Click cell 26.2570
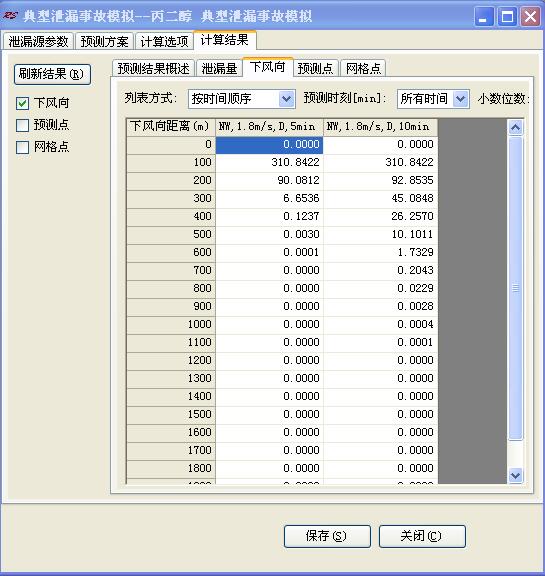The width and height of the screenshot is (545, 576). coord(380,217)
